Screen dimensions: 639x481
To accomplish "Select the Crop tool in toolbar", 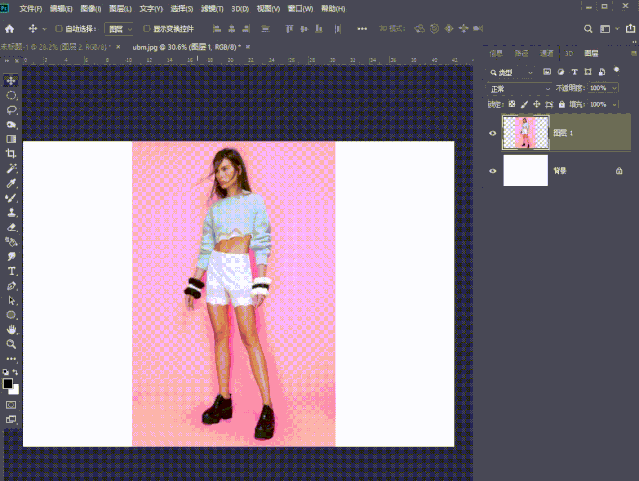I will coord(11,154).
